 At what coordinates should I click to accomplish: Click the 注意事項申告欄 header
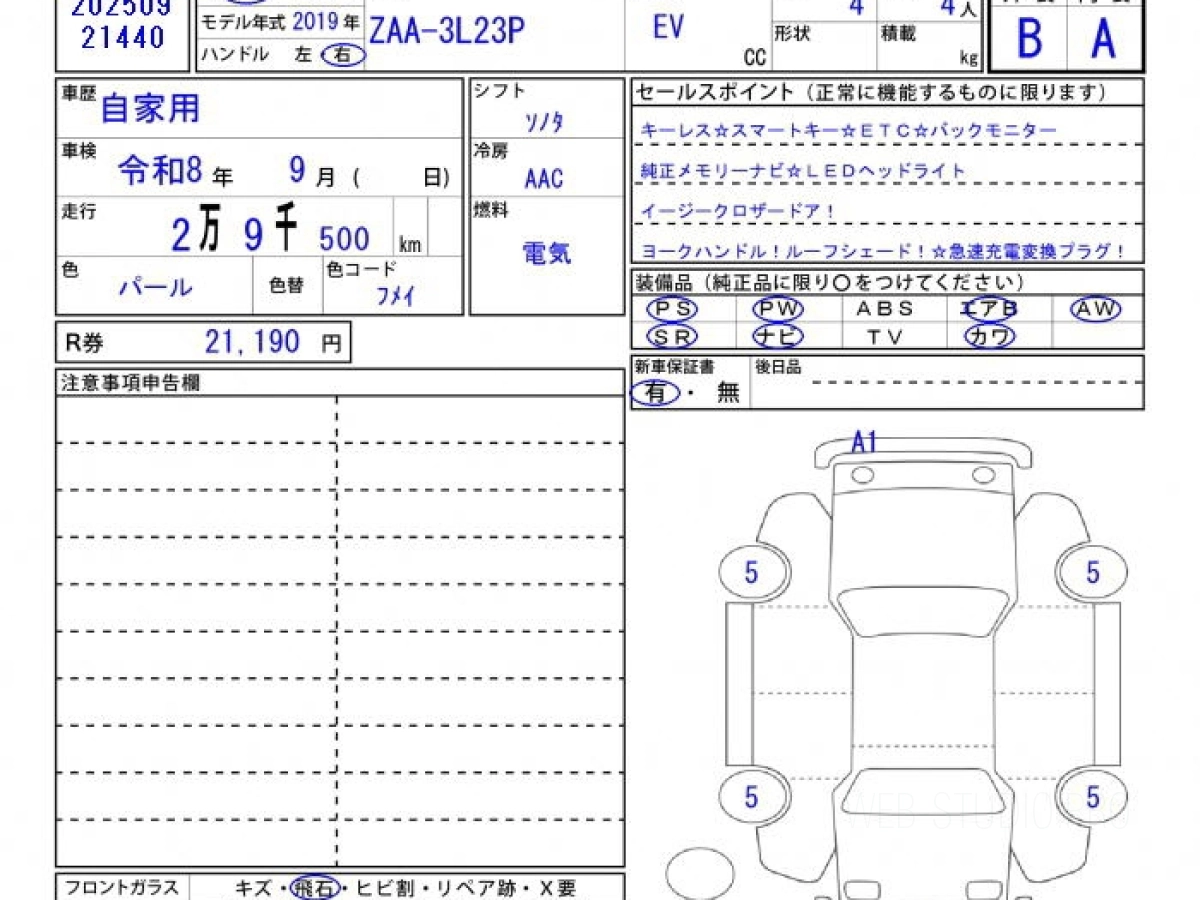click(131, 383)
